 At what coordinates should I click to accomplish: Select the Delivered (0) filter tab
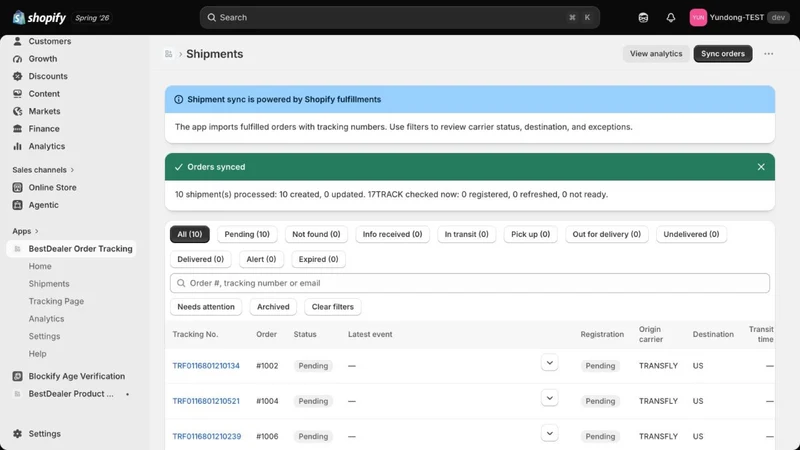[201, 259]
